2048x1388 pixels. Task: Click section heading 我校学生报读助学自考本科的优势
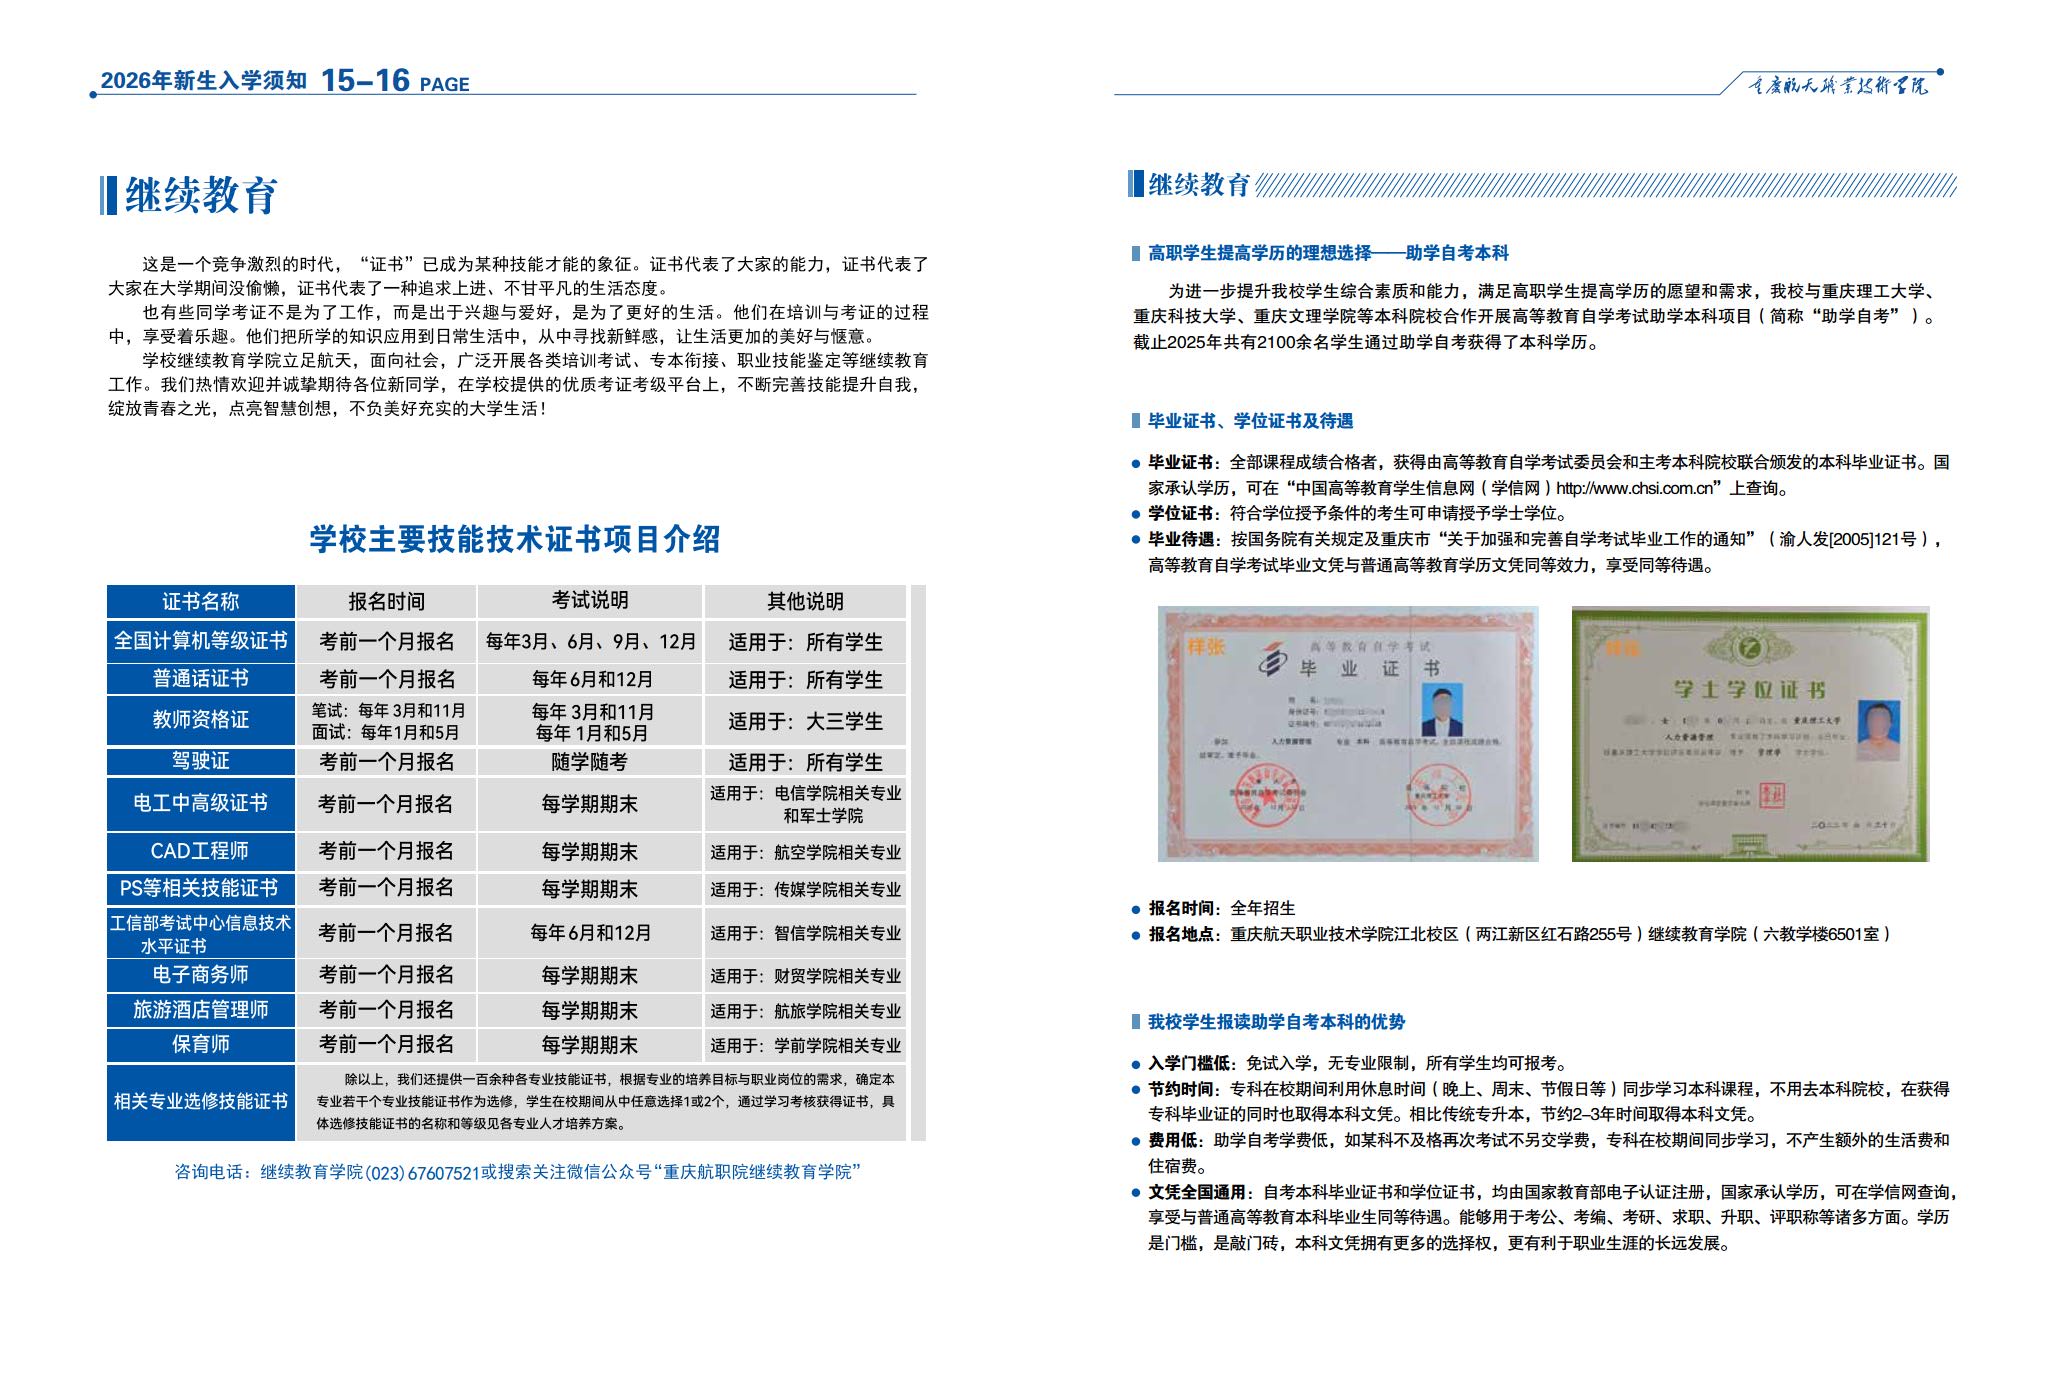(x=1276, y=1022)
